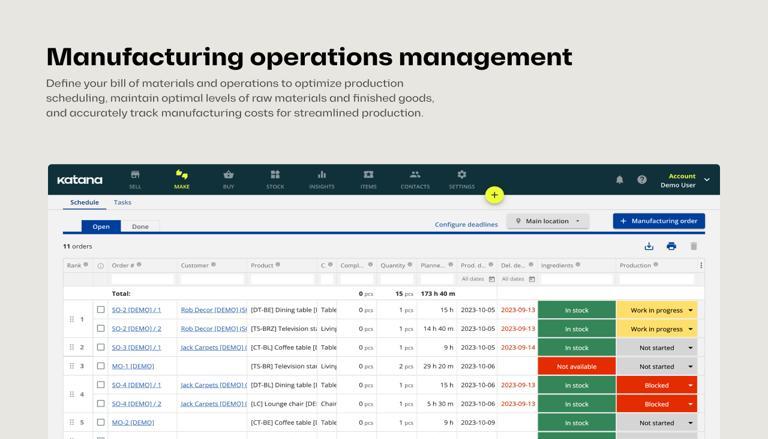Switch to the Schedule tab
Image resolution: width=768 pixels, height=439 pixels.
coord(84,202)
